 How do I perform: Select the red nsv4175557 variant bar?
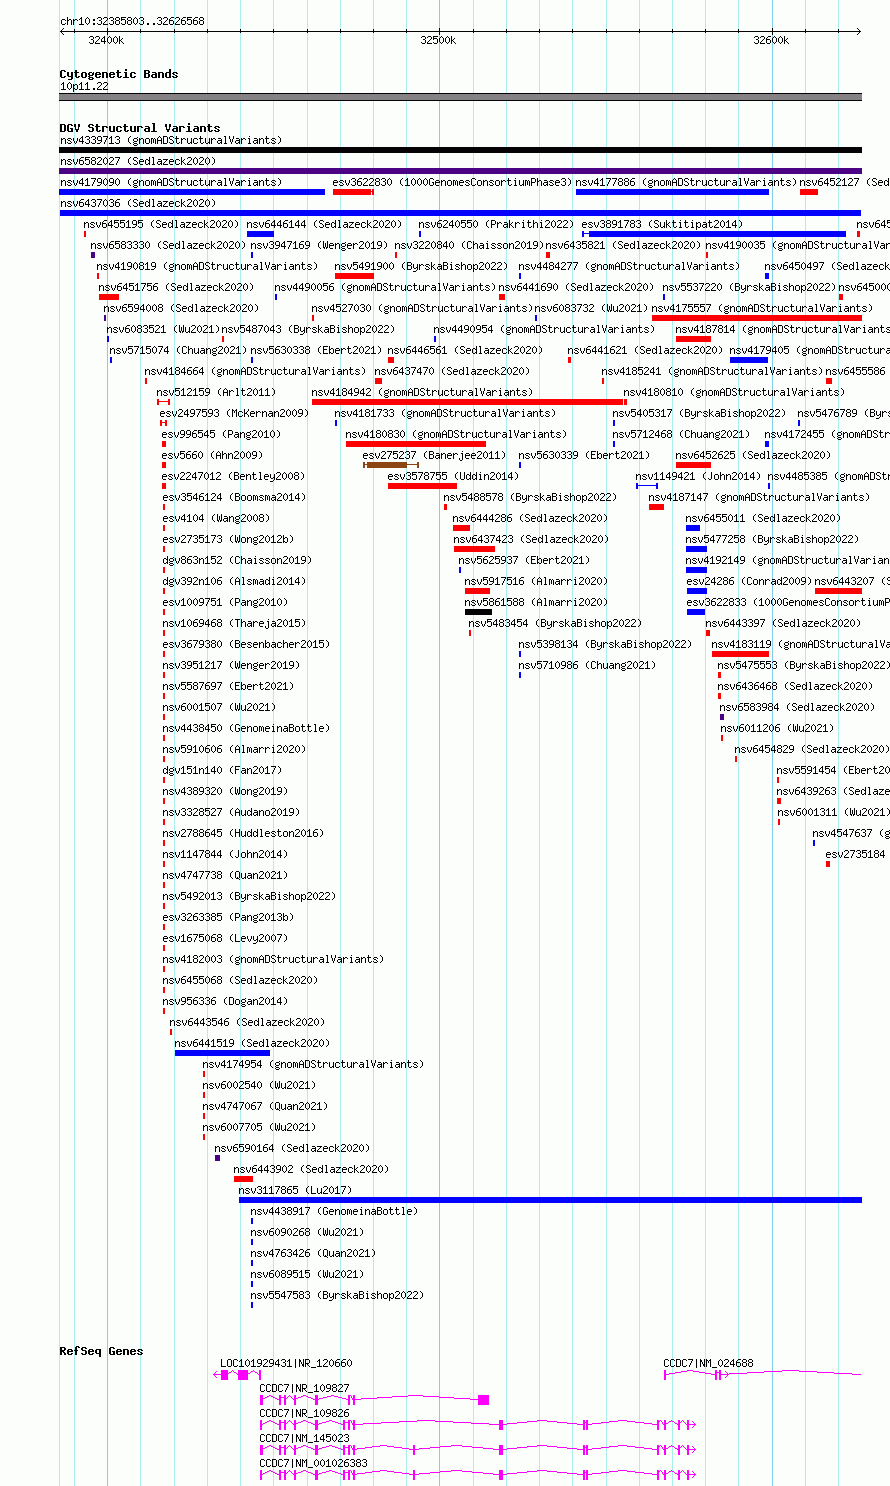click(756, 318)
